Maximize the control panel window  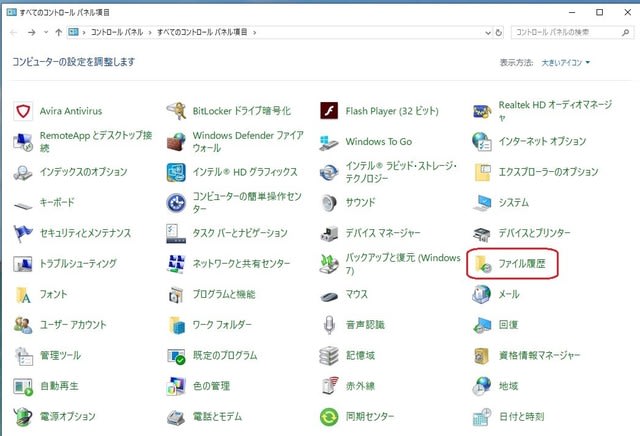600,12
